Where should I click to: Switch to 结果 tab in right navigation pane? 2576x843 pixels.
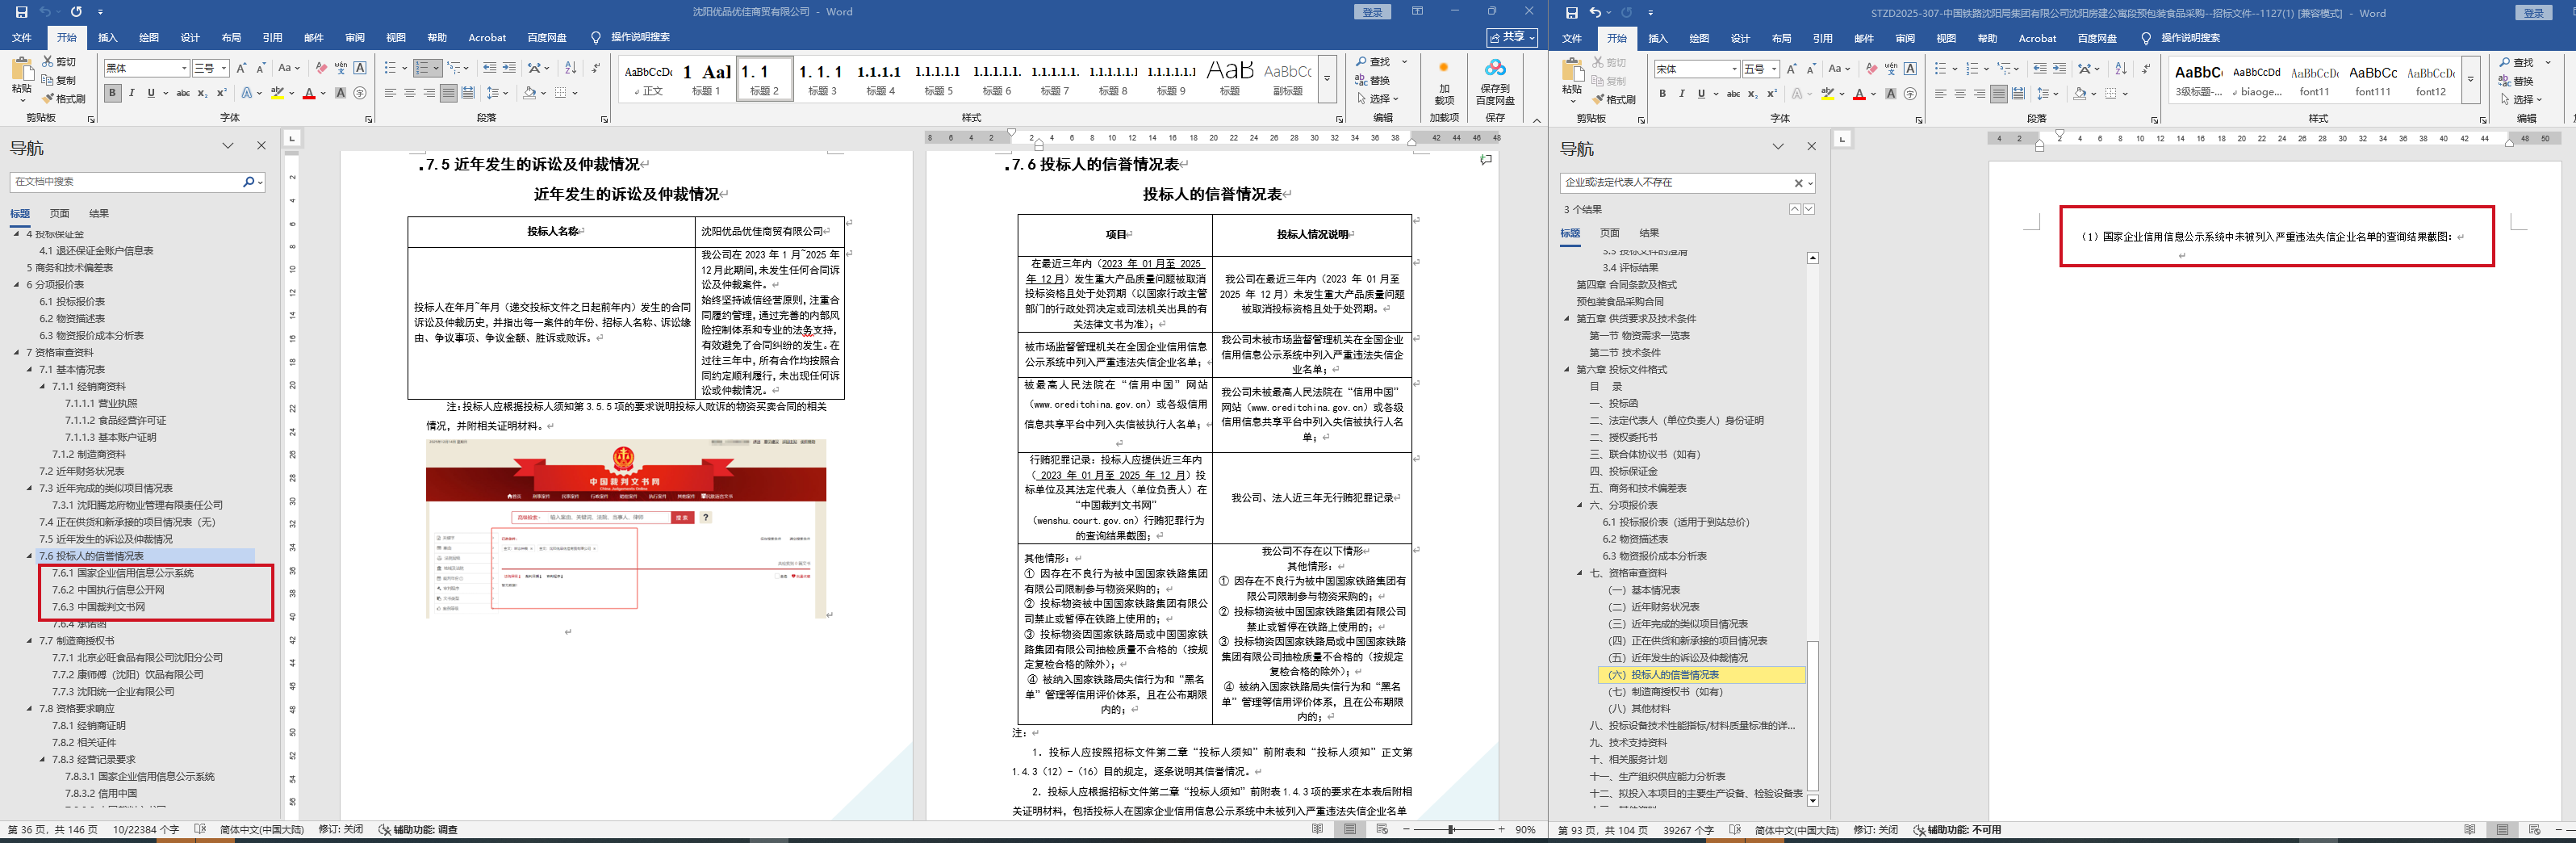(x=1649, y=233)
